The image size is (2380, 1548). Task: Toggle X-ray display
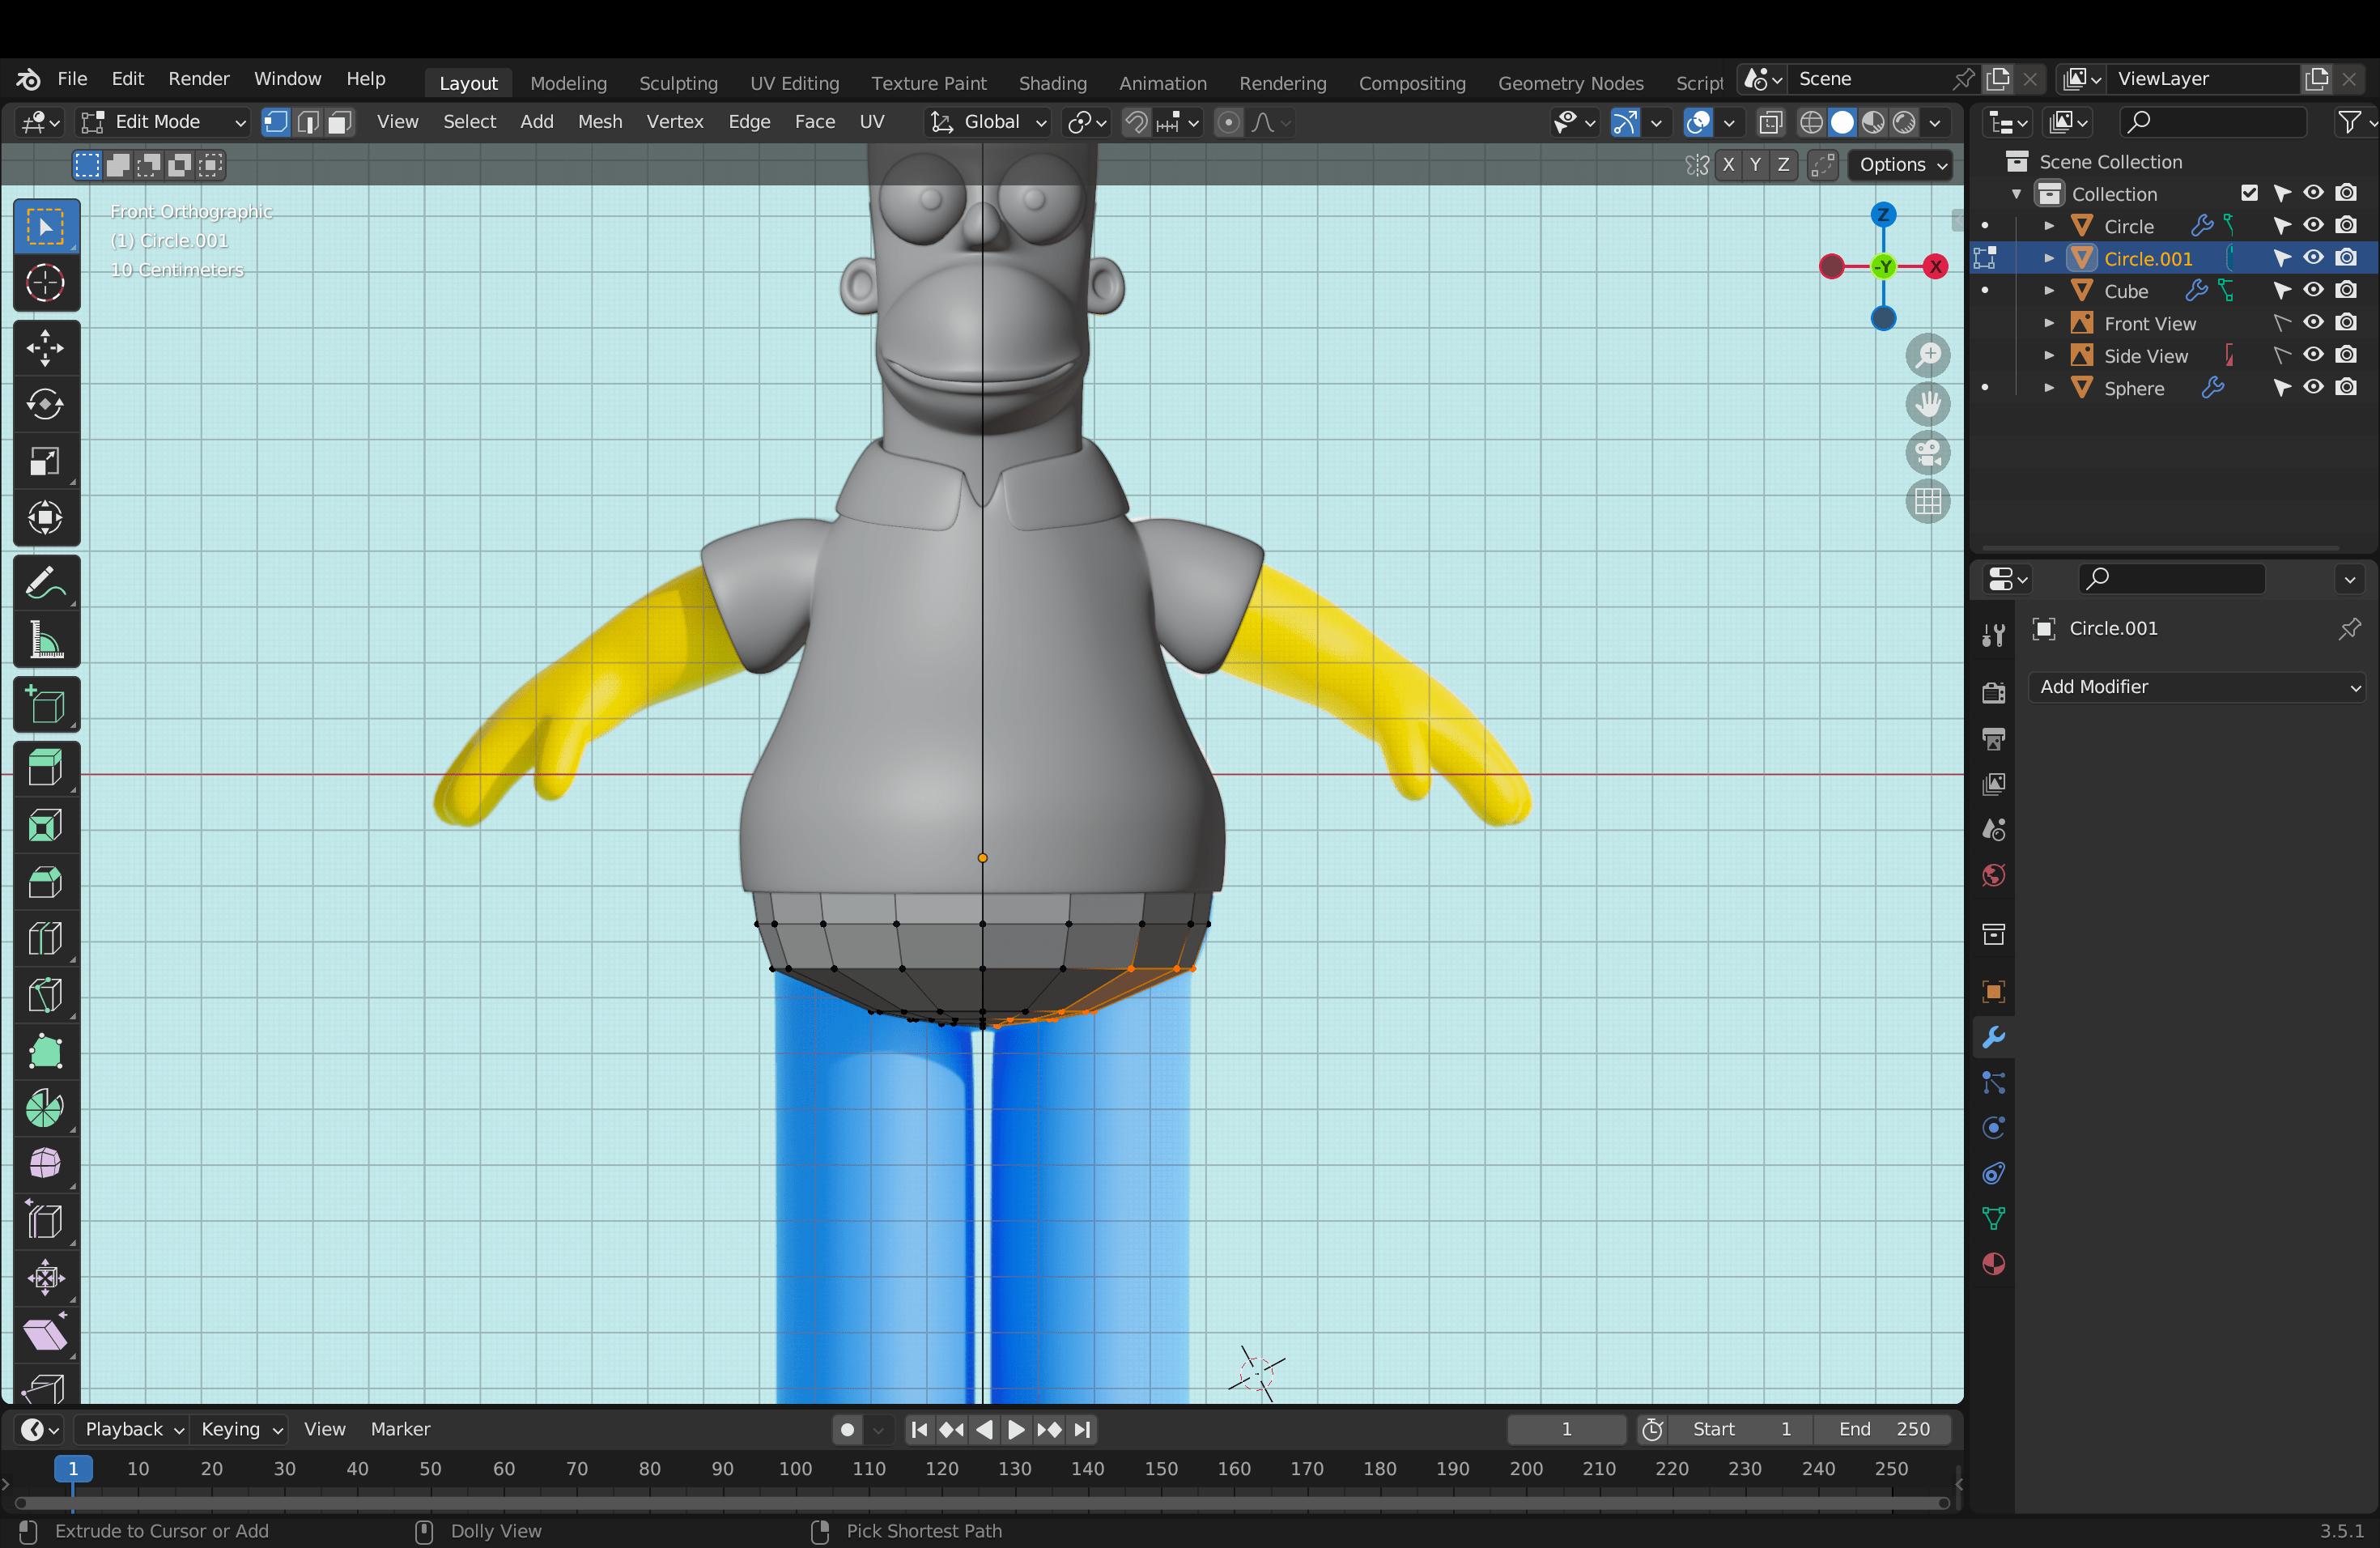(x=1770, y=122)
